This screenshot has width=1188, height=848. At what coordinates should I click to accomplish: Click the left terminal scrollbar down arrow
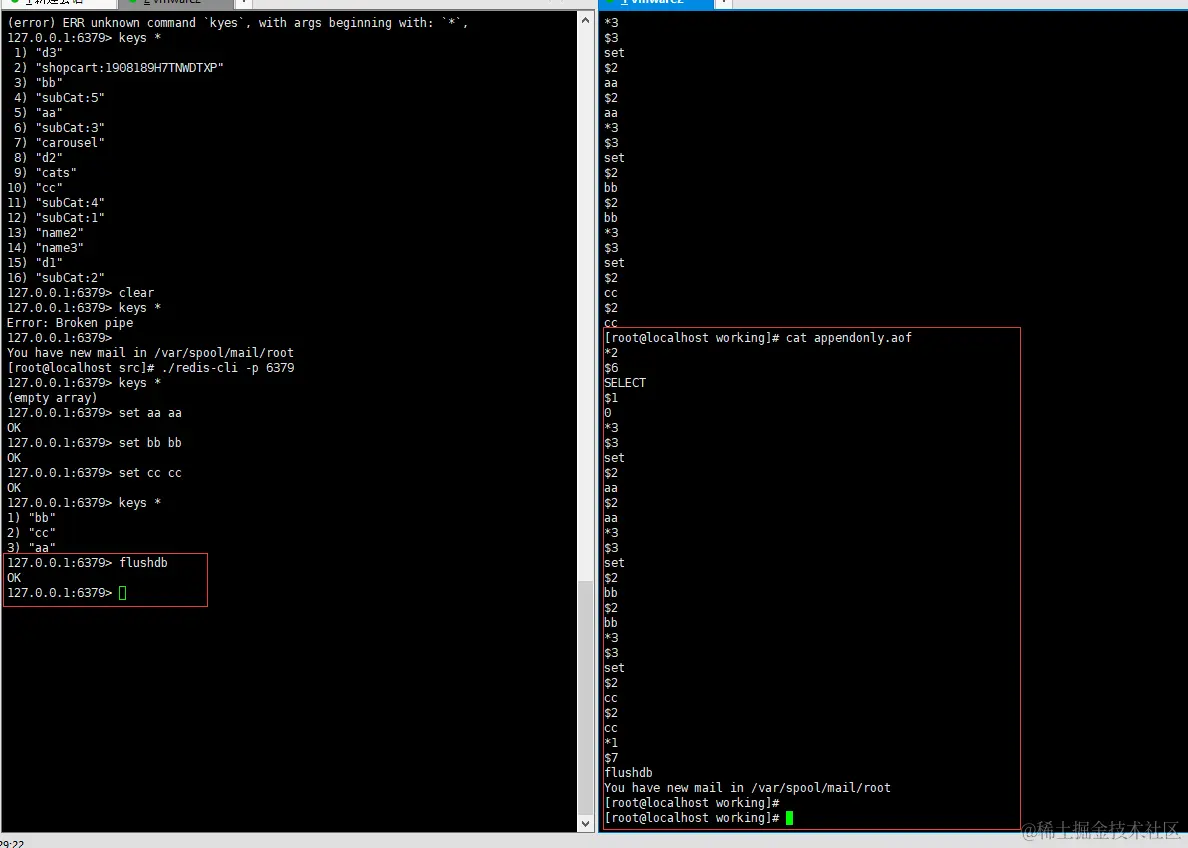coord(586,823)
